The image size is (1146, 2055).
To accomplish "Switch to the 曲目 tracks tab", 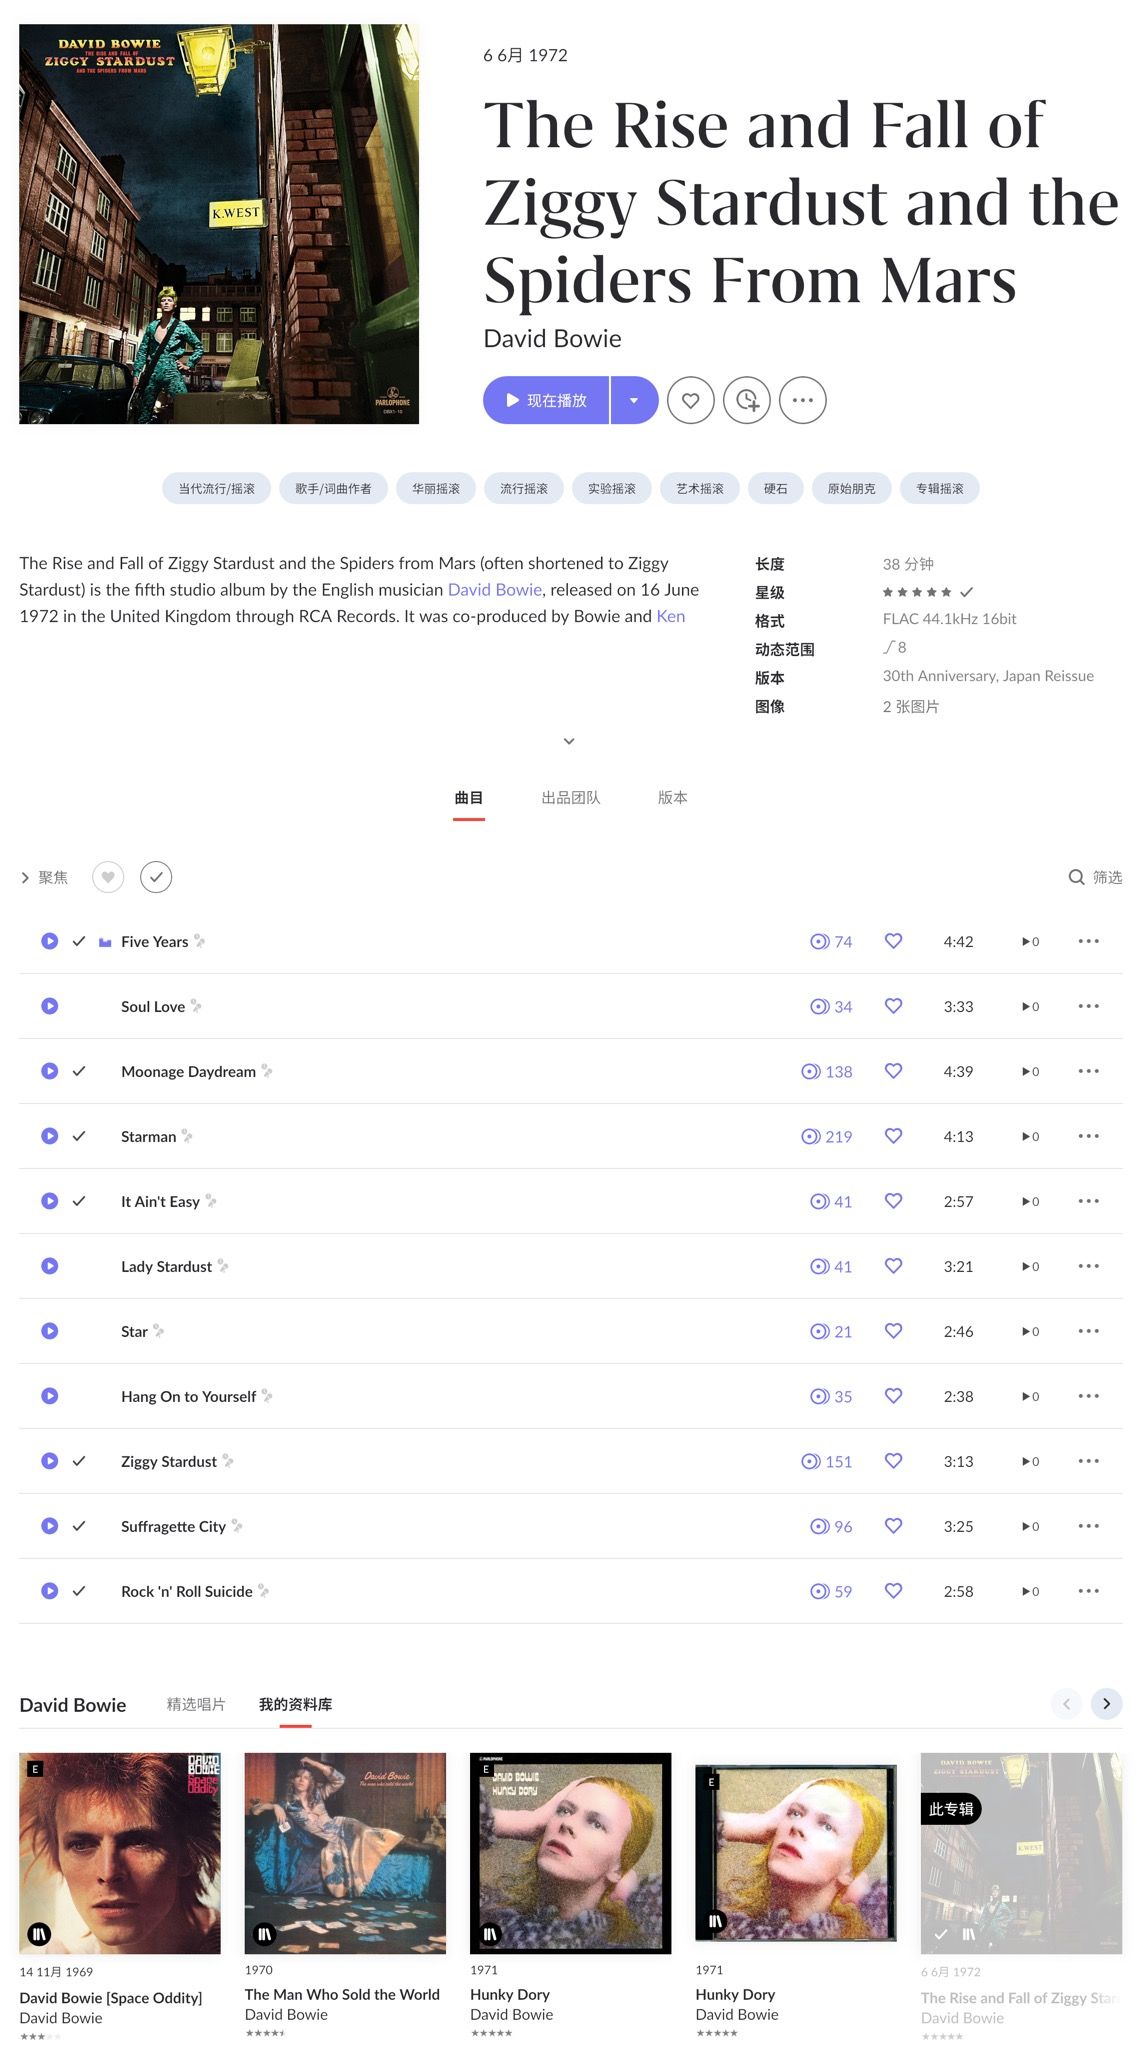I will click(x=469, y=797).
